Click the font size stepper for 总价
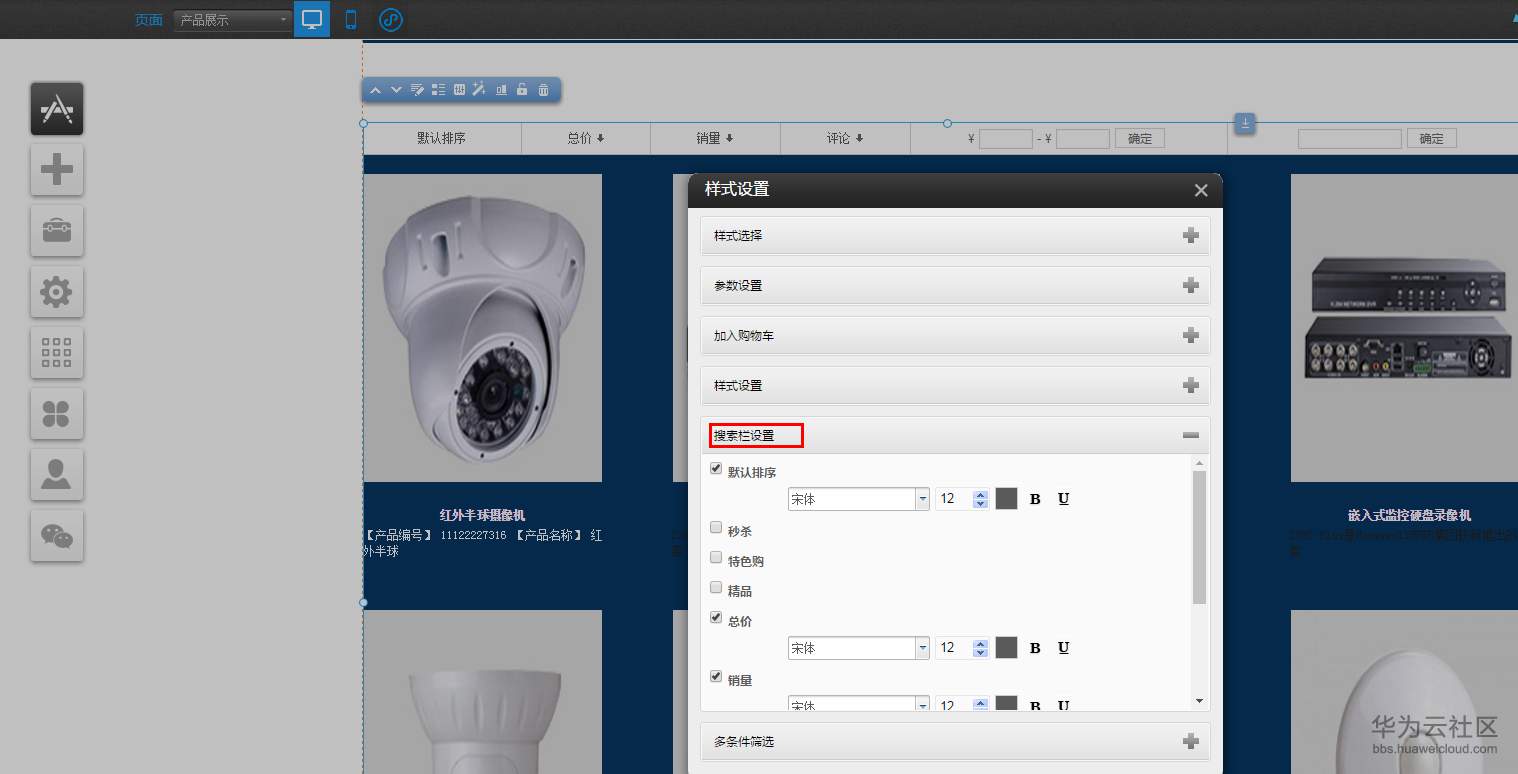 tap(981, 648)
